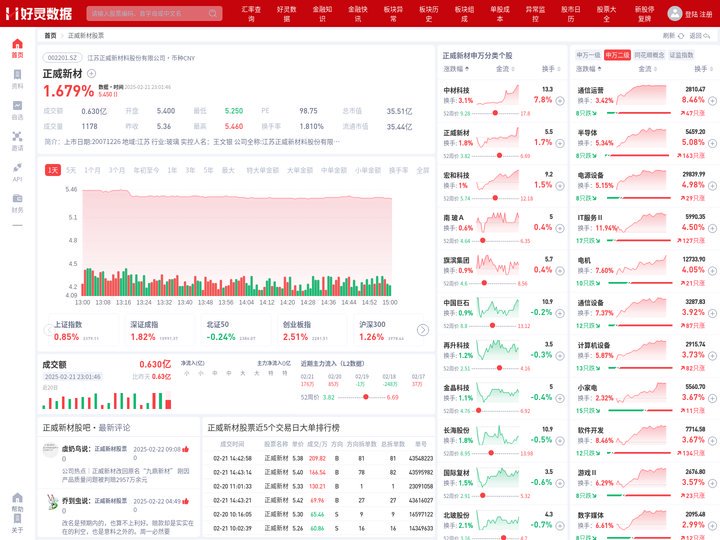Select the 1年 chart range
720x540 pixels.
click(x=172, y=170)
